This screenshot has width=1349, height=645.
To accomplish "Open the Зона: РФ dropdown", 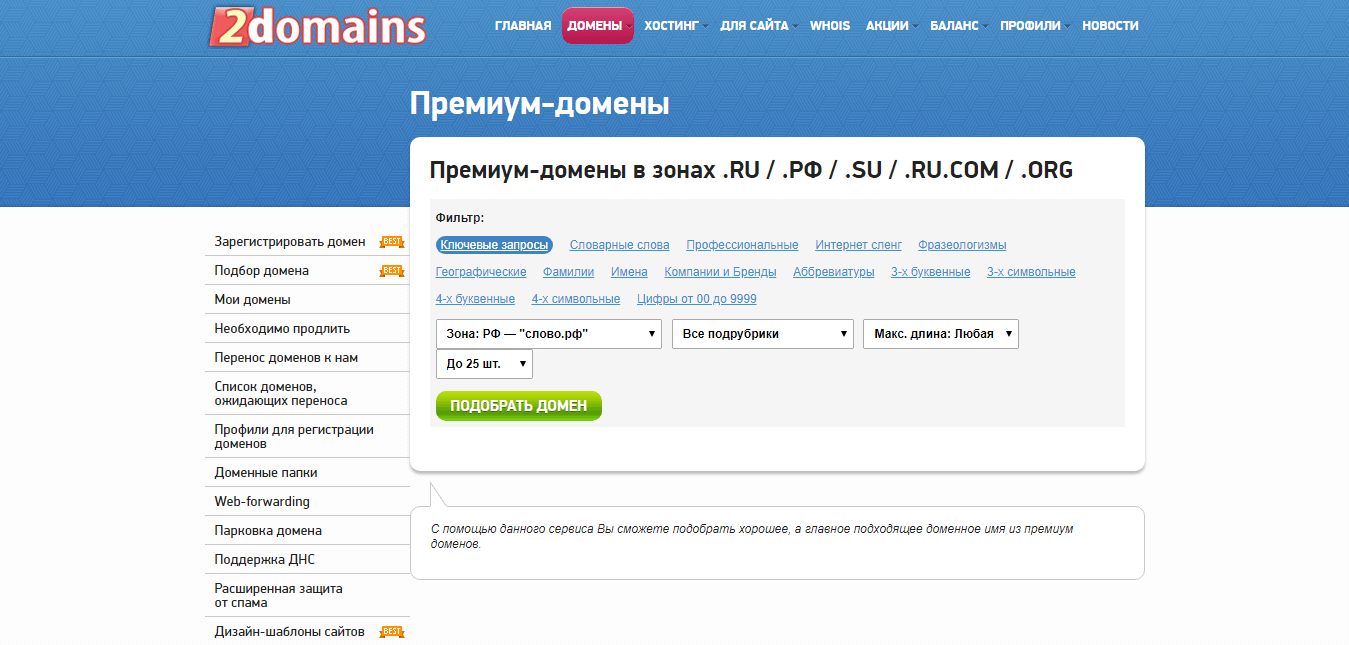I will (549, 334).
